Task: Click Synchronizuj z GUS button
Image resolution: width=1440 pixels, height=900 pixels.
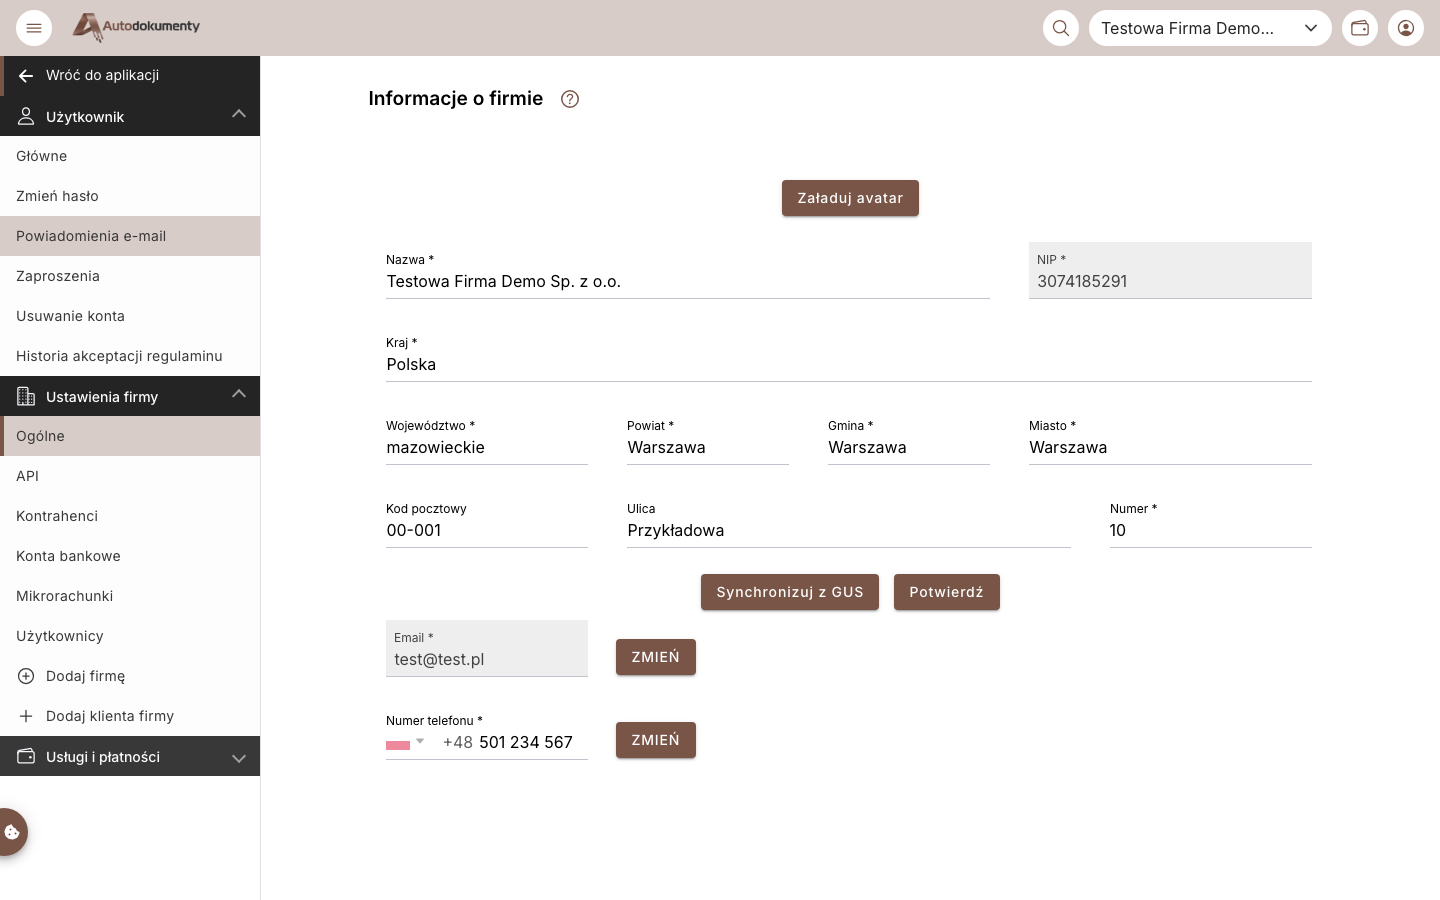Action: [790, 592]
